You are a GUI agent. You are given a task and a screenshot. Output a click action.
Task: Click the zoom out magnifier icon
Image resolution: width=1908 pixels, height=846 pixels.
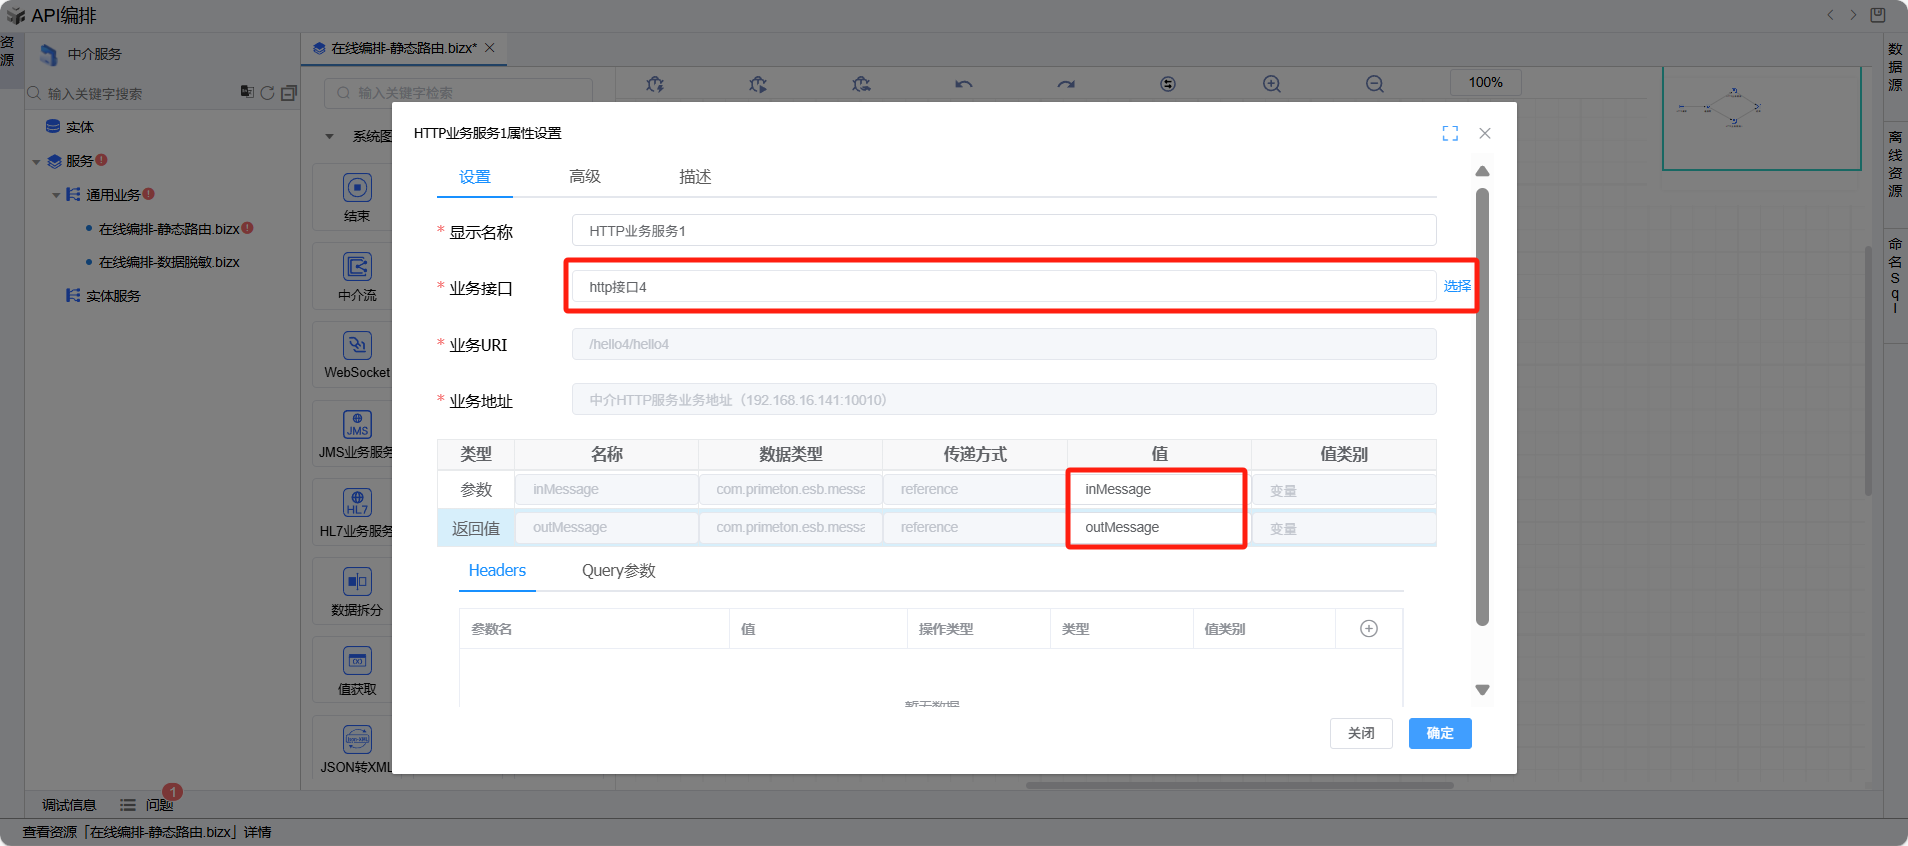(1375, 84)
